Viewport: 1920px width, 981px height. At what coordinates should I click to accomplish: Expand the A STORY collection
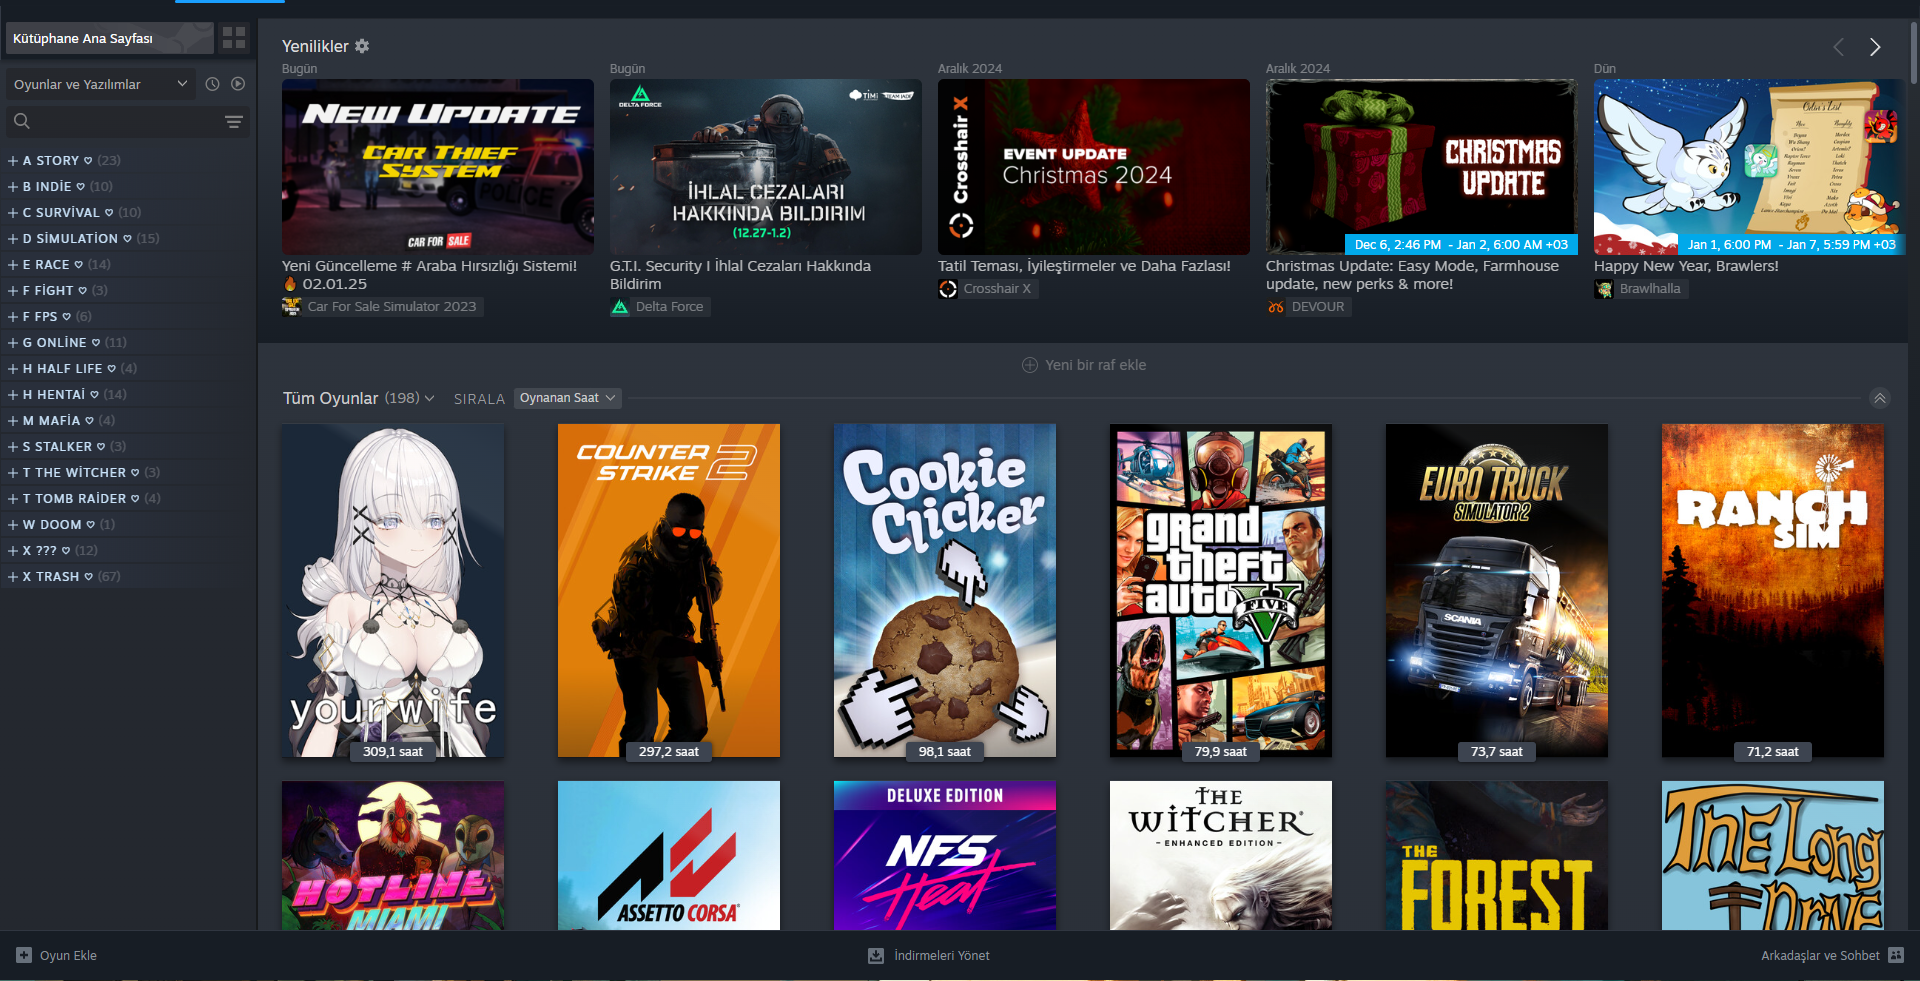pyautogui.click(x=13, y=160)
